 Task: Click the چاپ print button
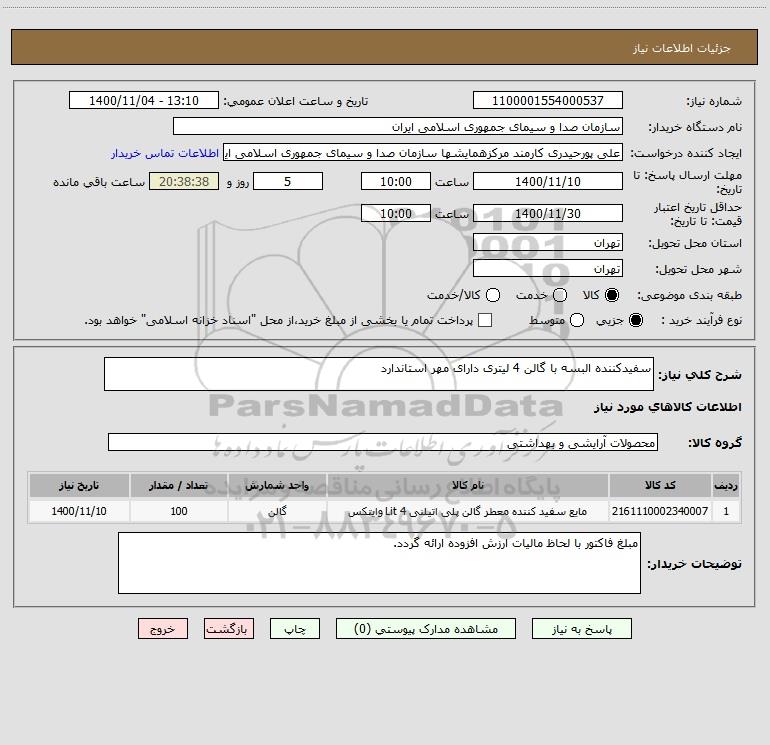click(295, 629)
